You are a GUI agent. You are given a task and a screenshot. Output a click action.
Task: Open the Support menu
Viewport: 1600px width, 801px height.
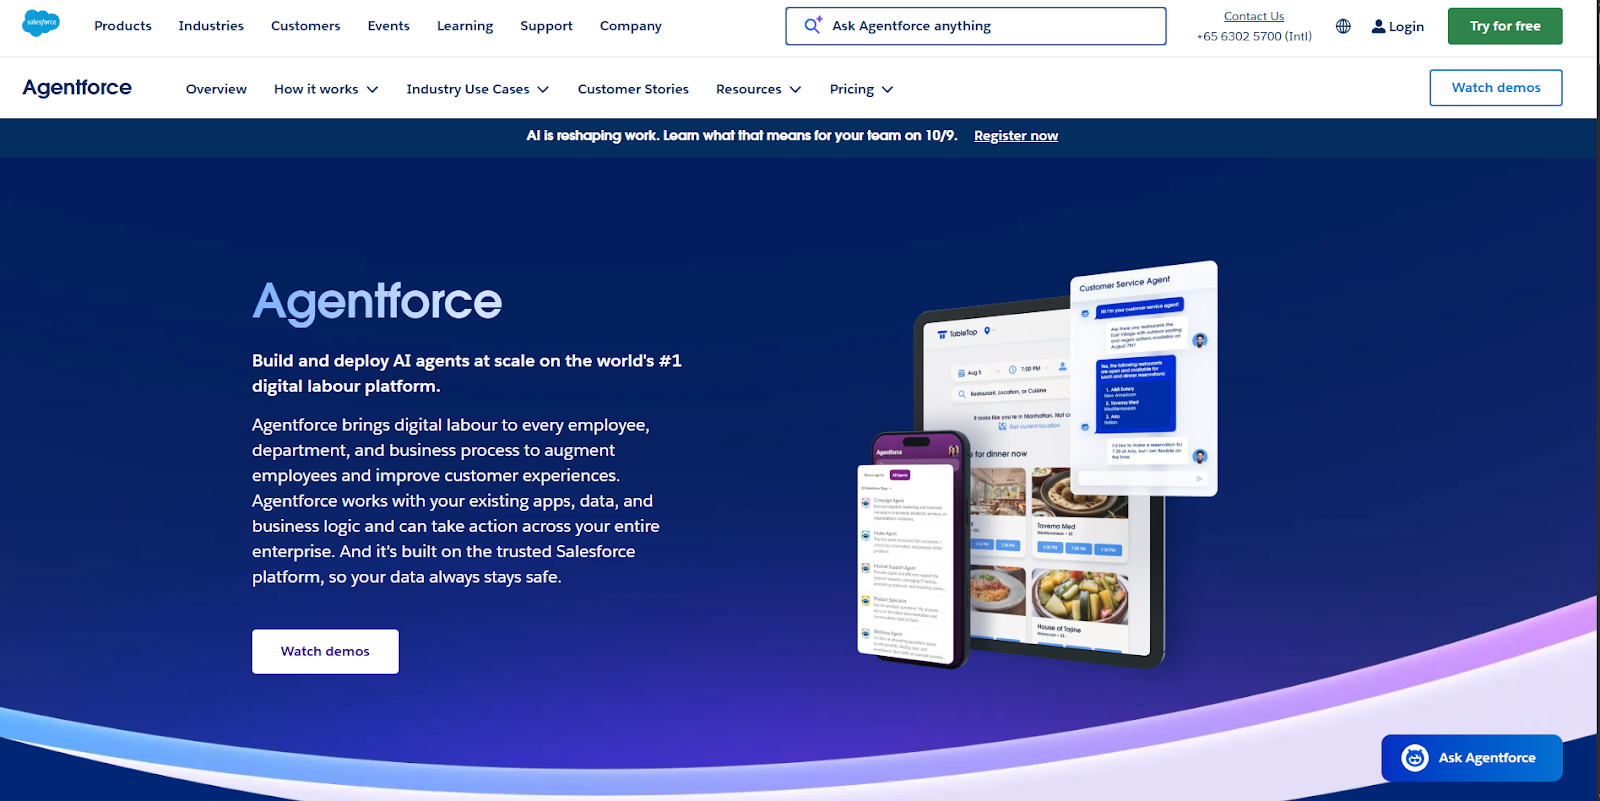pyautogui.click(x=546, y=26)
